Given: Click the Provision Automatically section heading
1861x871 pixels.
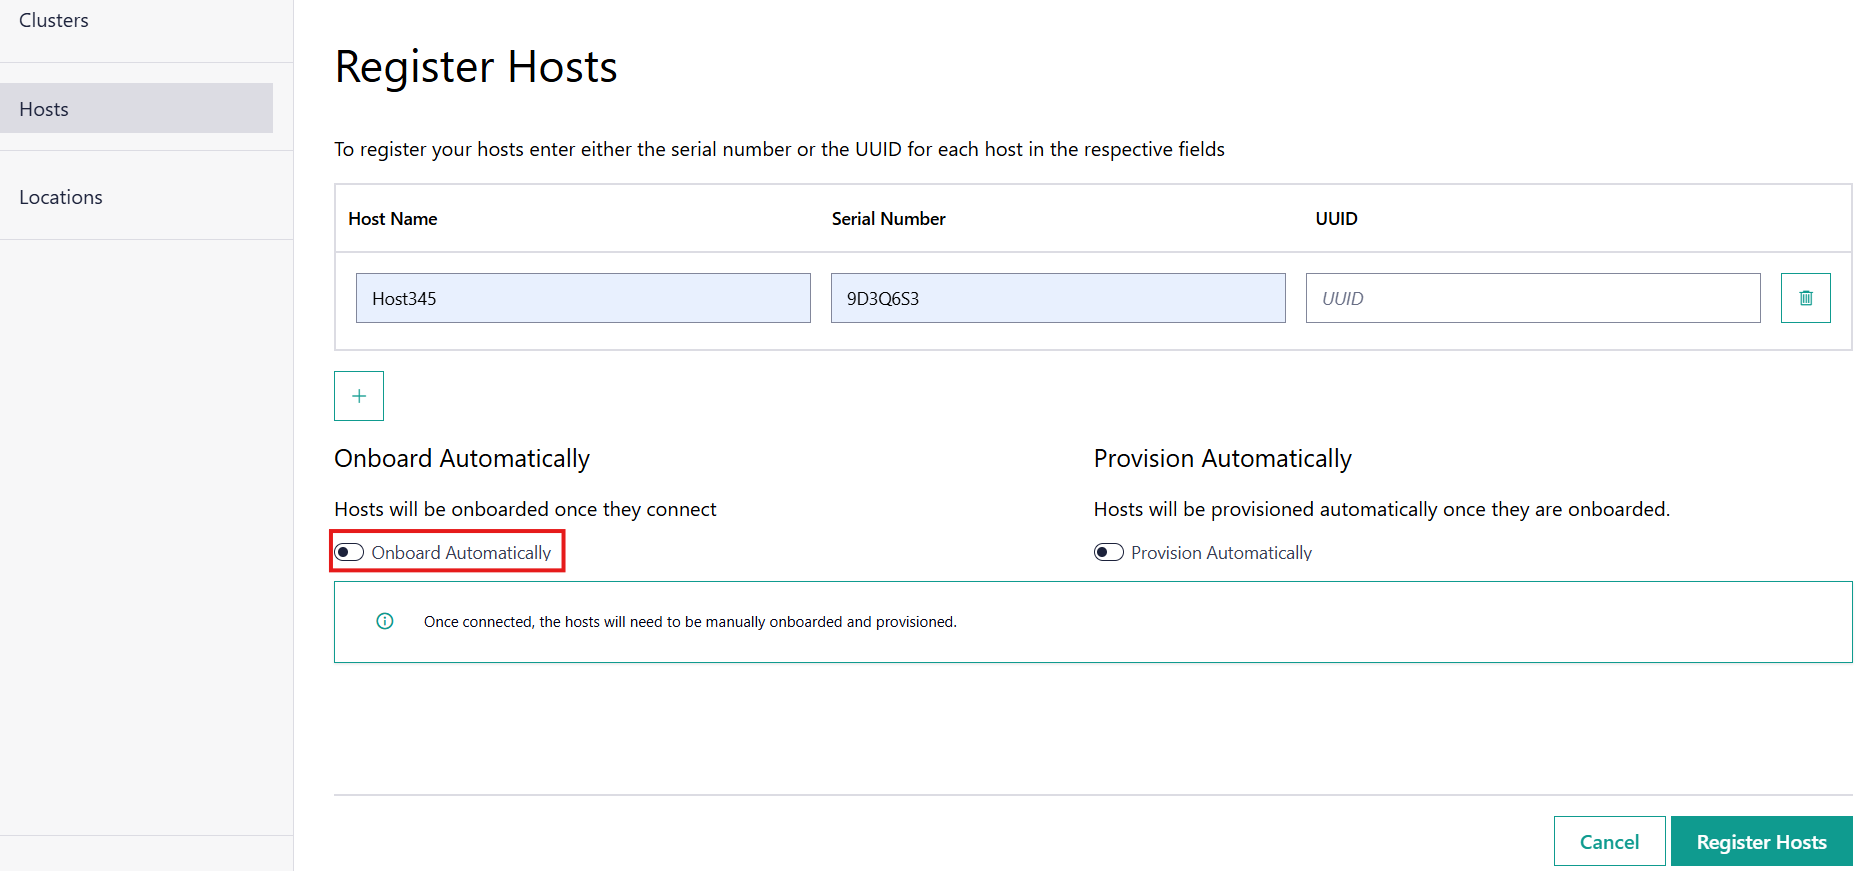Looking at the screenshot, I should [1223, 458].
